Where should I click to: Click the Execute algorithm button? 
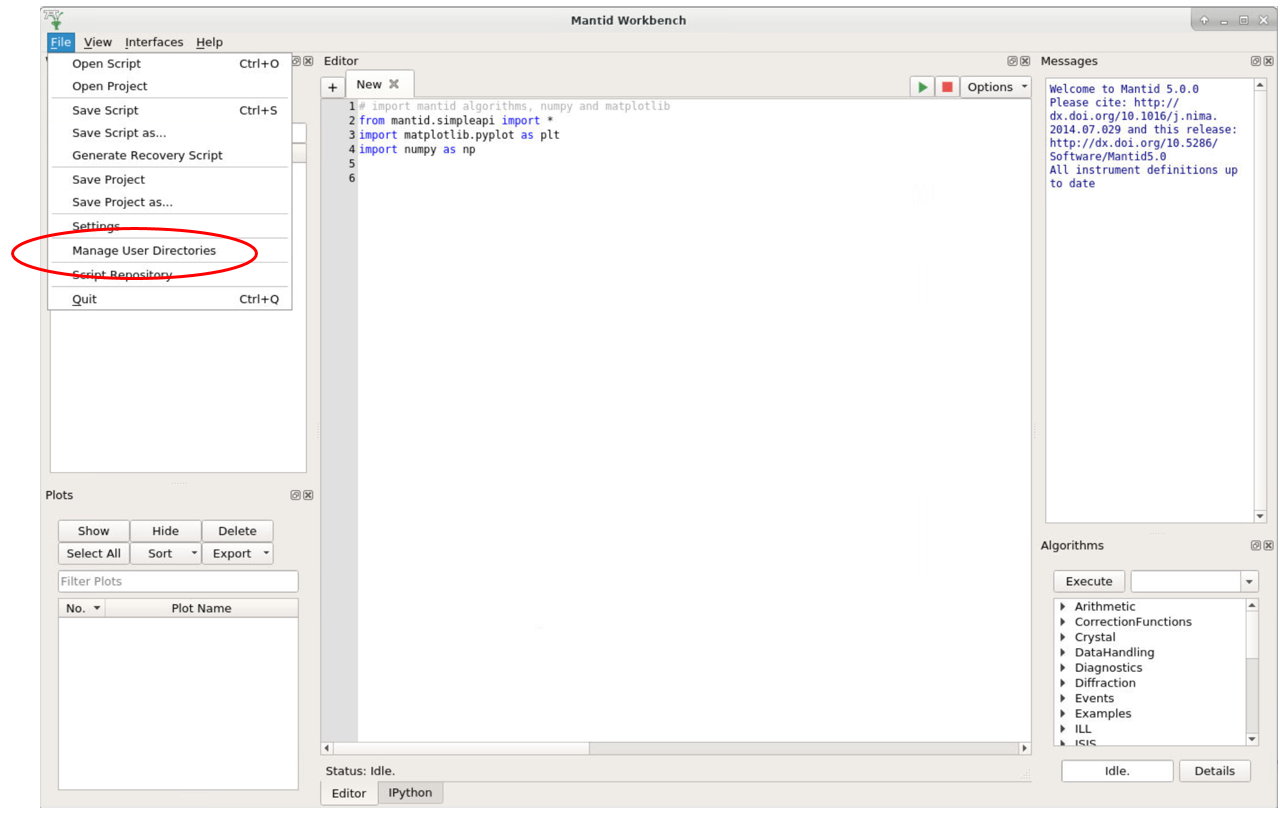(x=1089, y=581)
